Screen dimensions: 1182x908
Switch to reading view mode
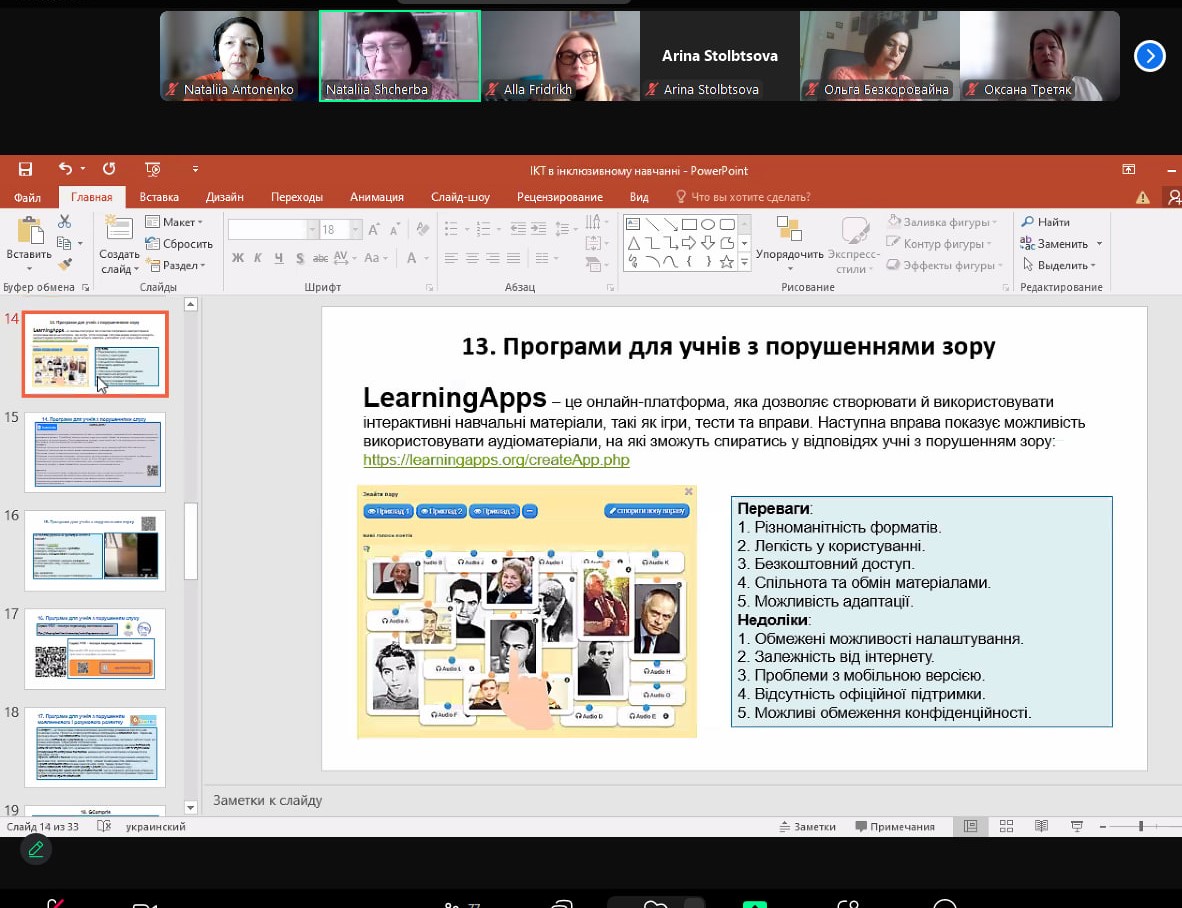click(x=1041, y=827)
